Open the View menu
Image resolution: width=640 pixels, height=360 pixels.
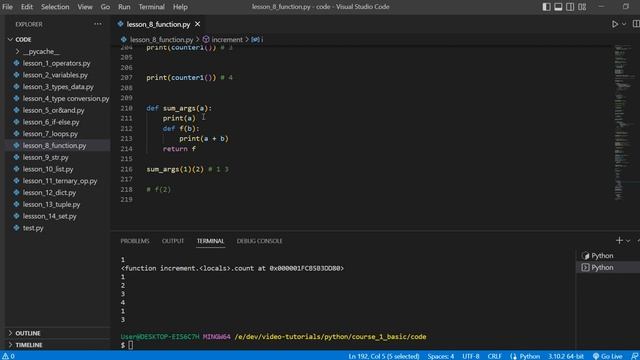tap(85, 7)
